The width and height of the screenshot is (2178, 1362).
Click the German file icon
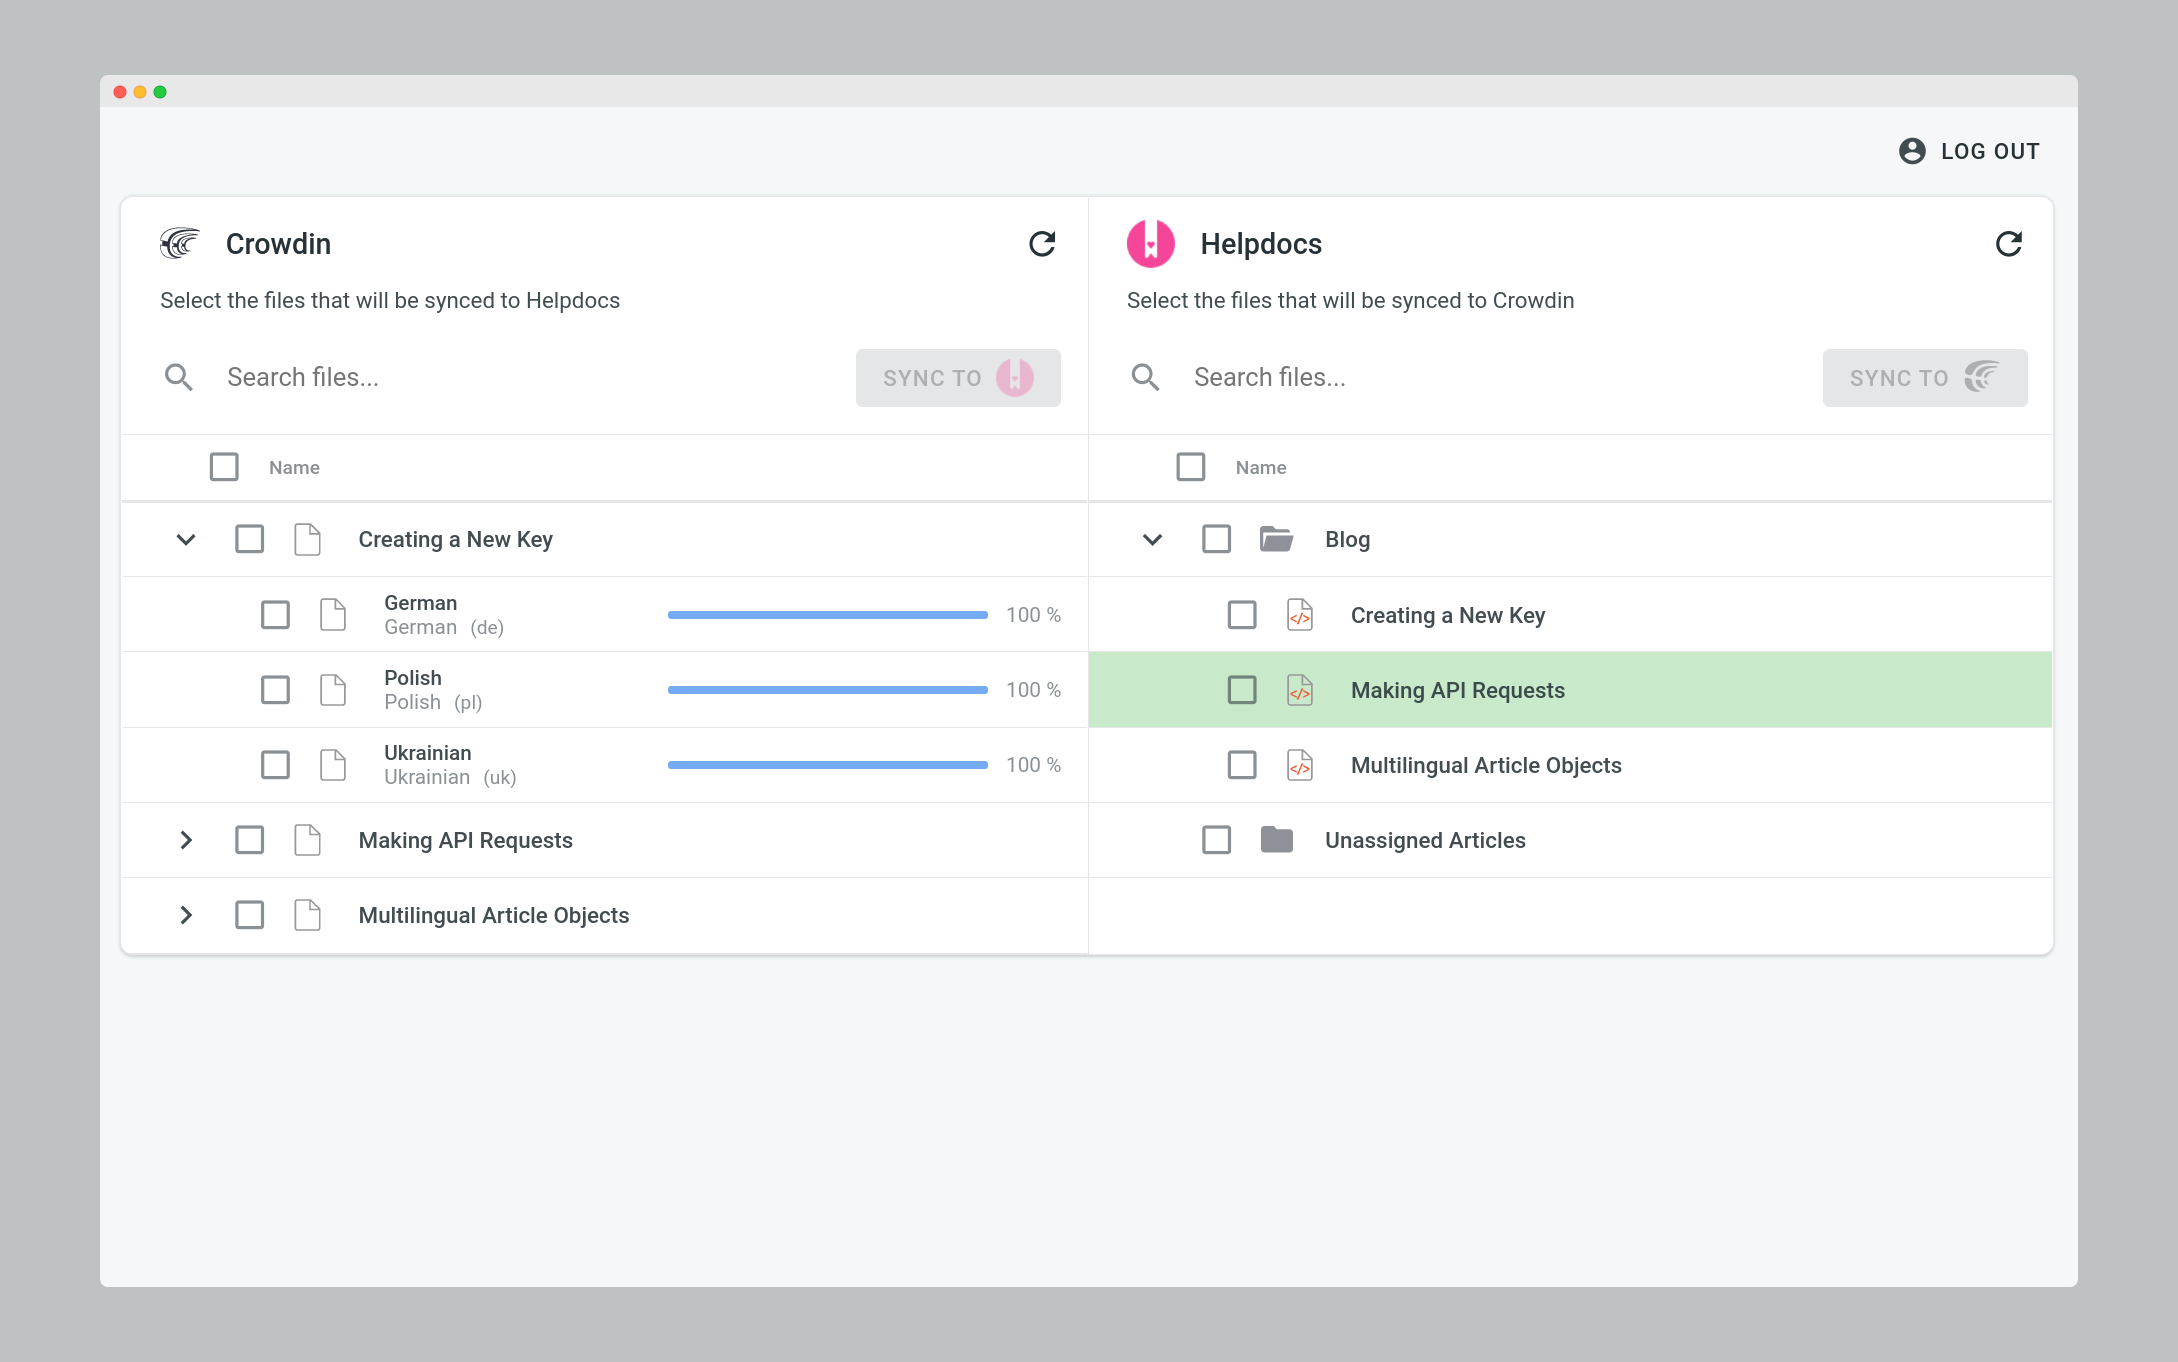[x=333, y=615]
